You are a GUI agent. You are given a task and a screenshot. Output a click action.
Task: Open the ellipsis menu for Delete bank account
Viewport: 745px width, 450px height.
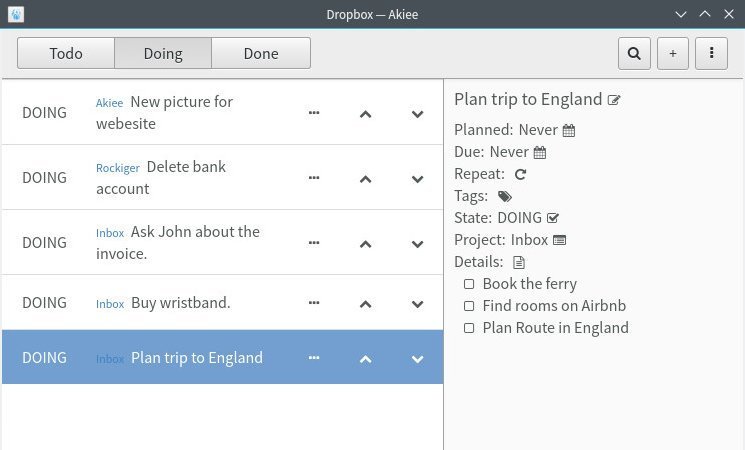[x=314, y=178]
